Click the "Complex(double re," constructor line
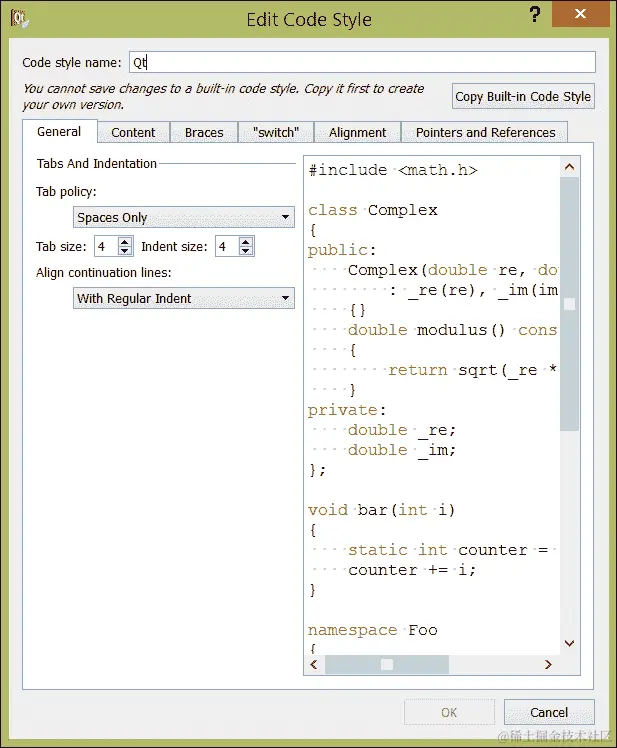This screenshot has height=748, width=617. click(452, 270)
